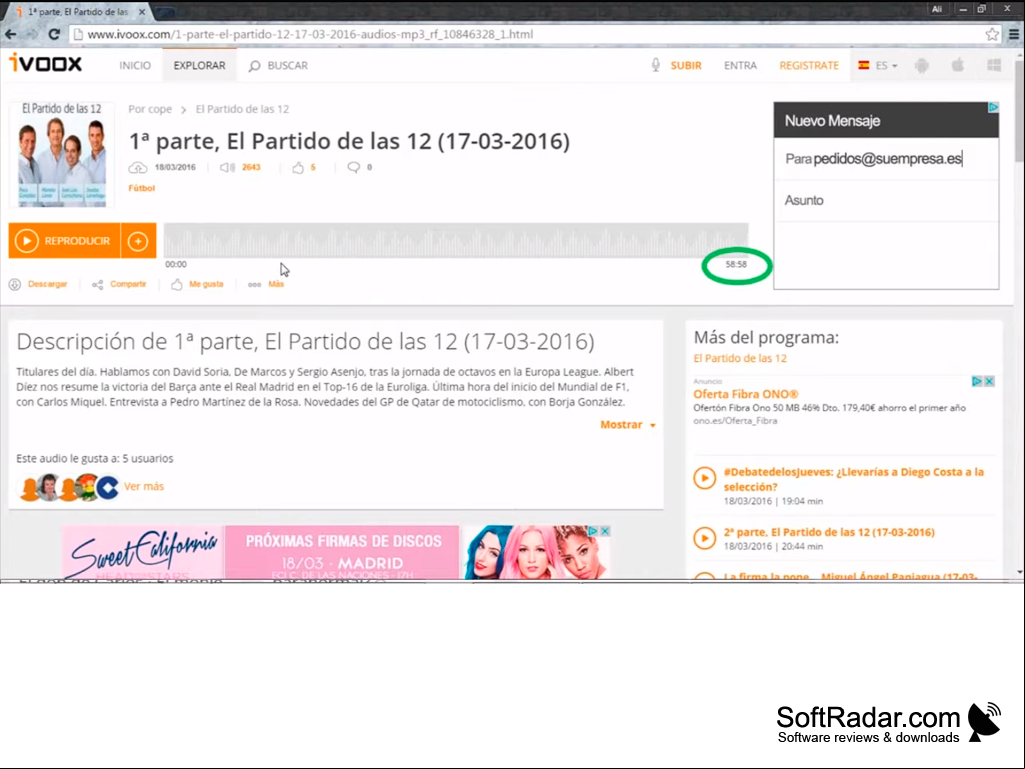This screenshot has width=1025, height=769.
Task: Click the iVoox logo
Action: pyautogui.click(x=46, y=63)
